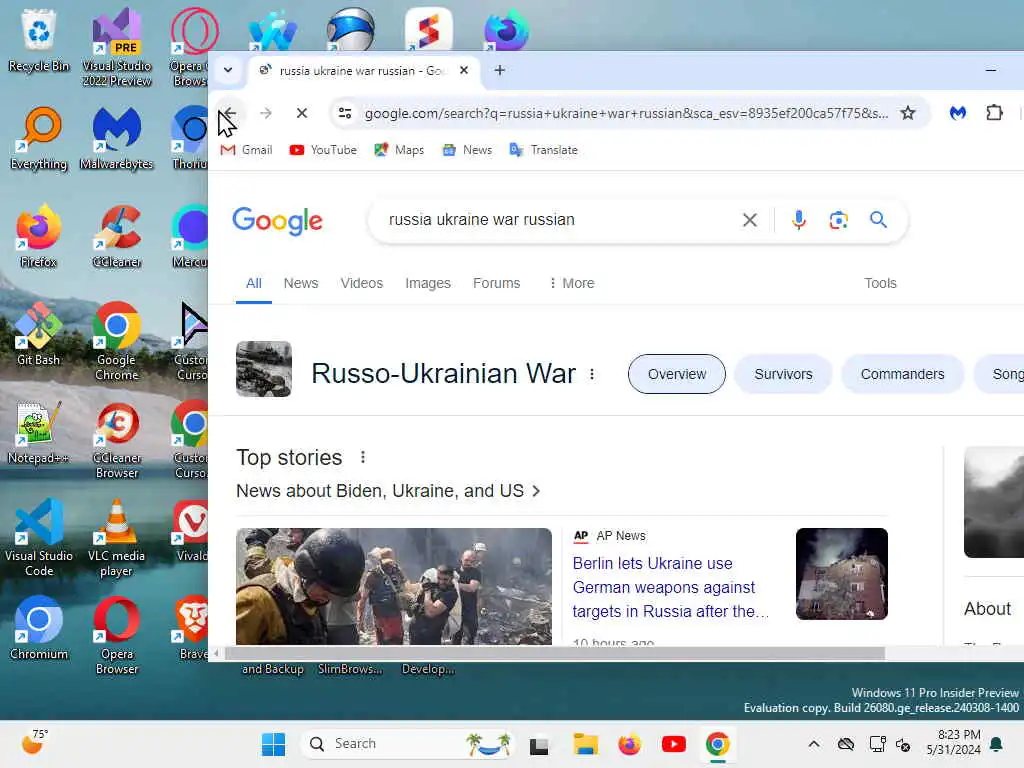The width and height of the screenshot is (1024, 768).
Task: Click the Chrome forward arrow button
Action: point(265,113)
